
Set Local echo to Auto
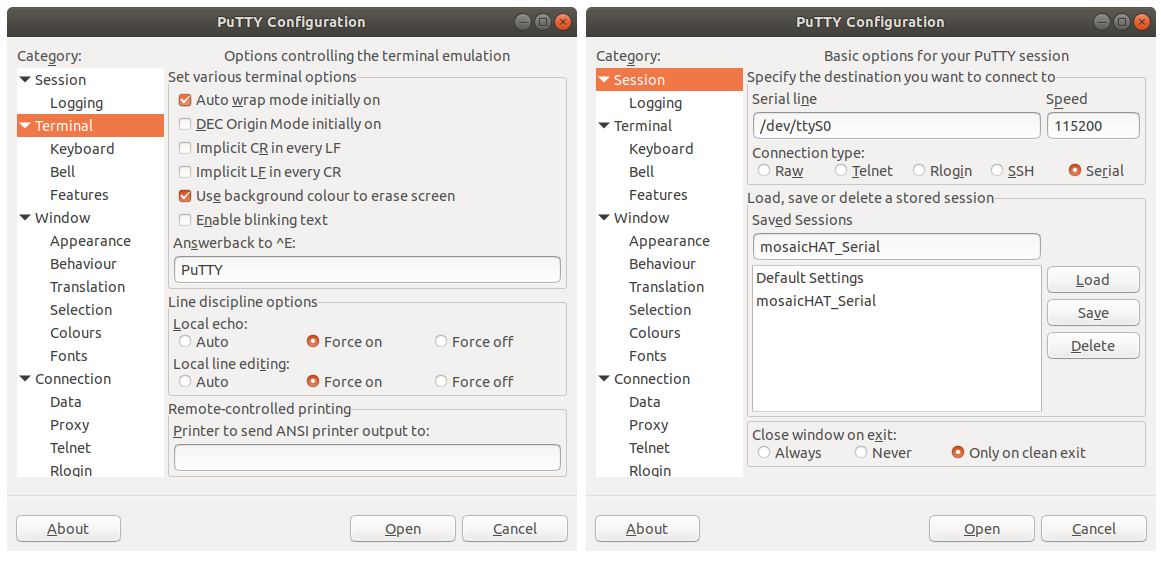[x=184, y=341]
